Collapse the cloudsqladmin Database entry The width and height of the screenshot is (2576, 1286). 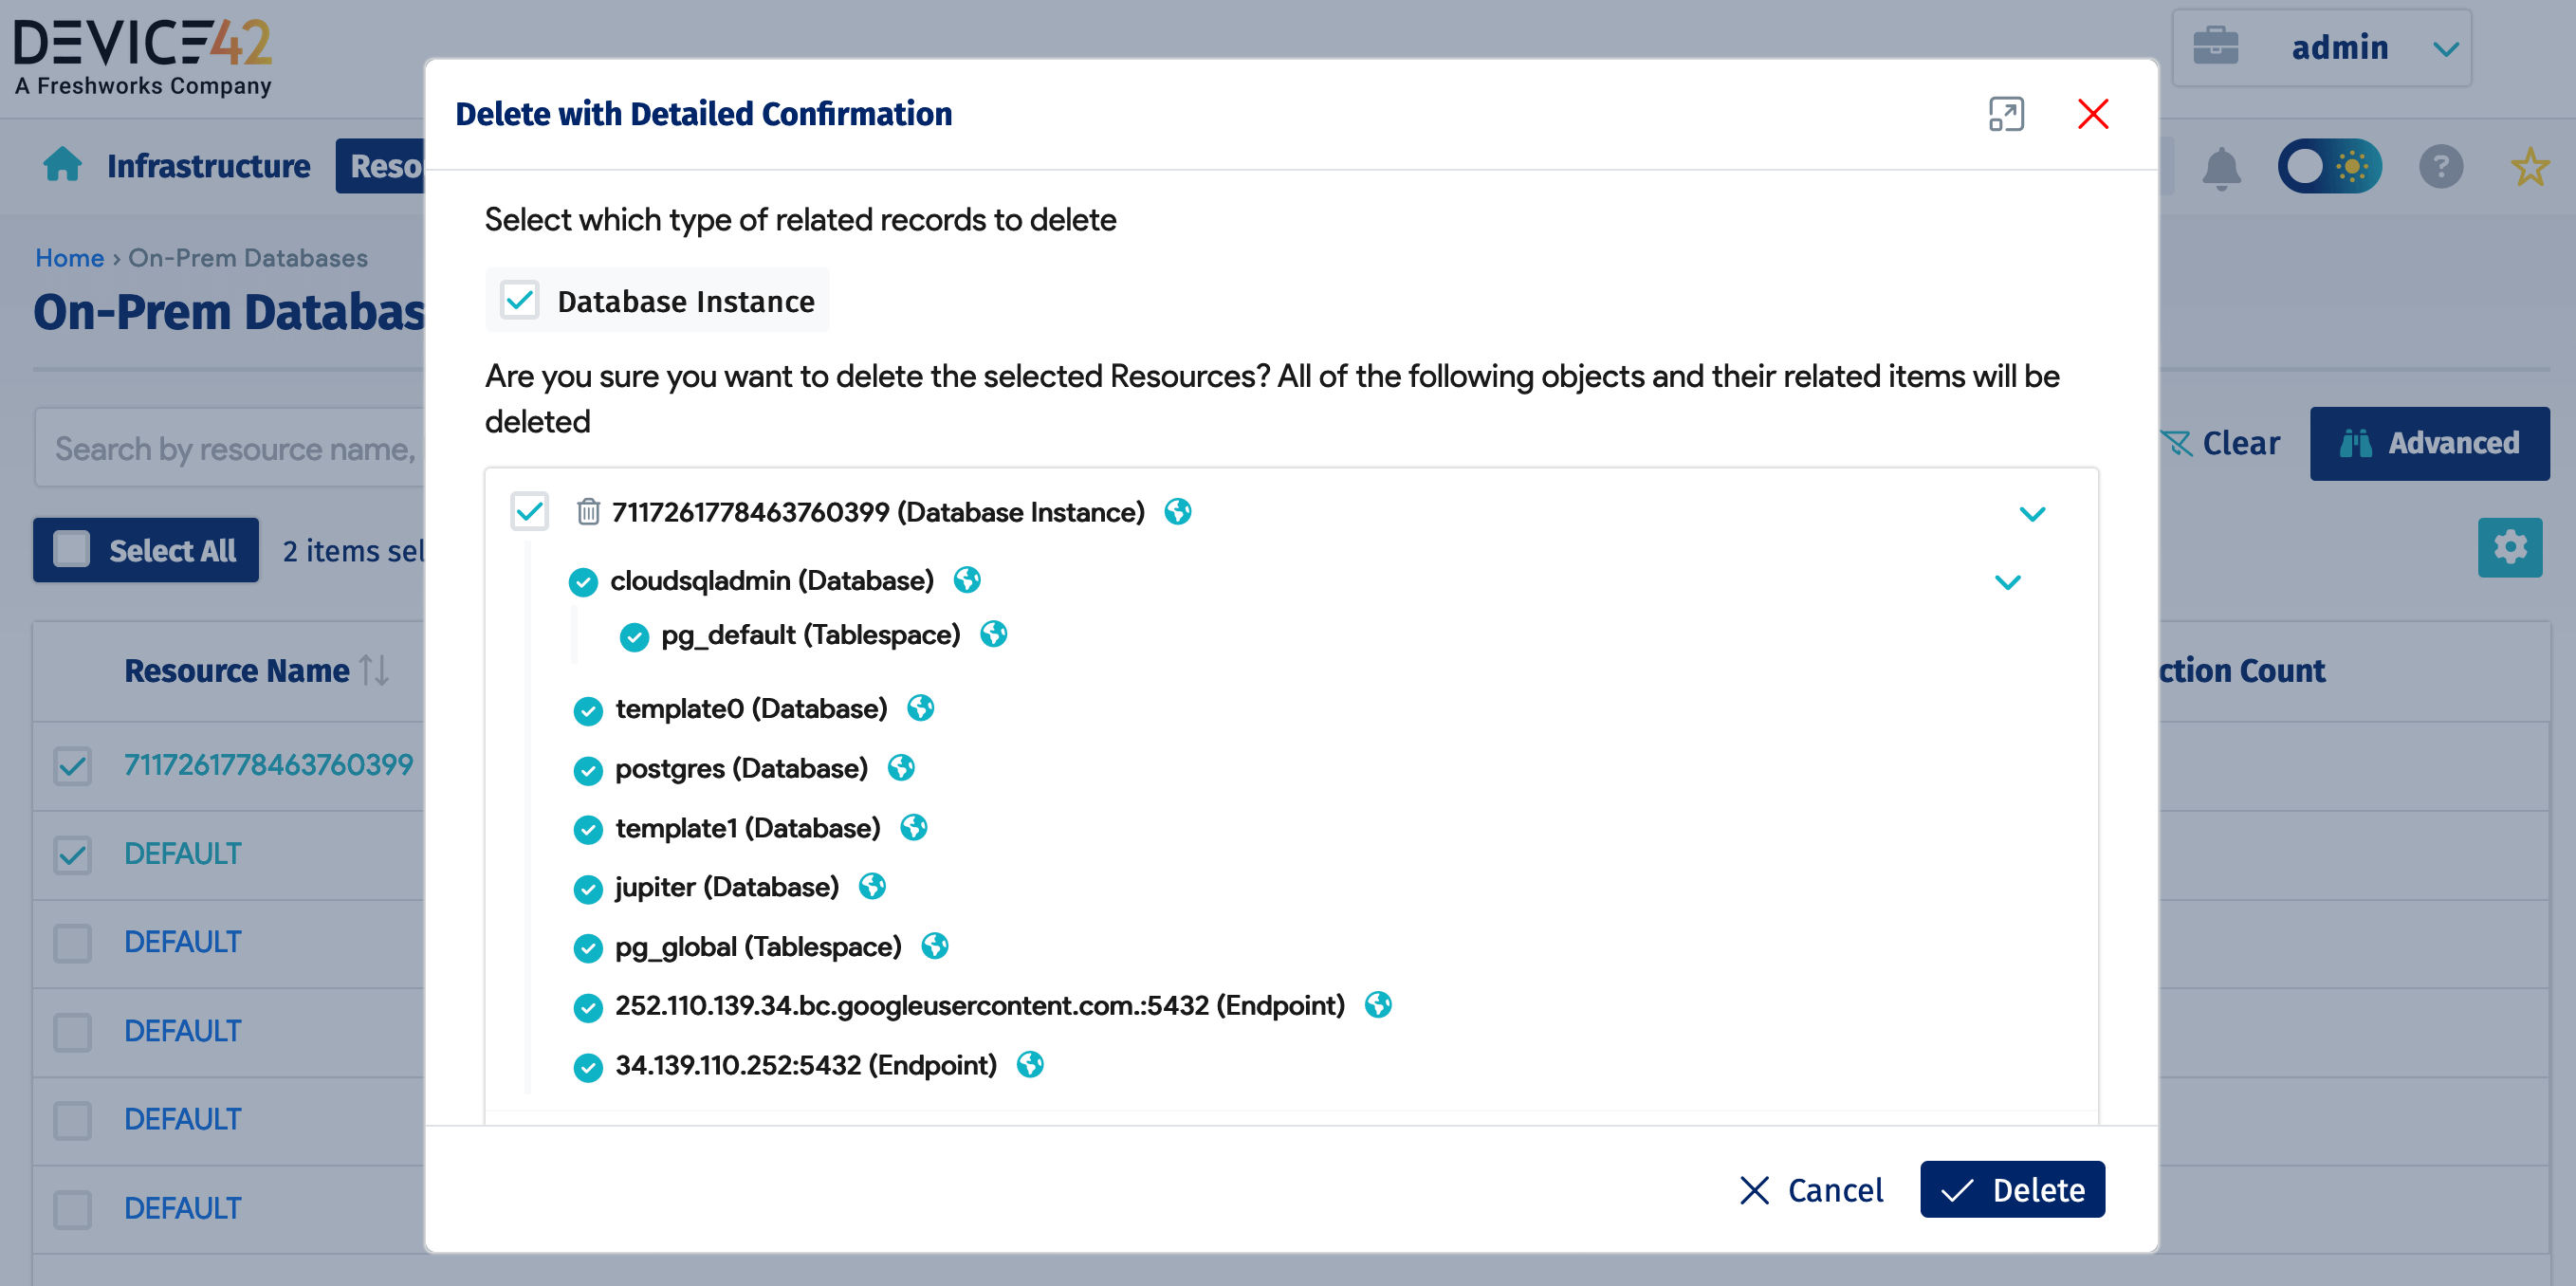pyautogui.click(x=2009, y=581)
